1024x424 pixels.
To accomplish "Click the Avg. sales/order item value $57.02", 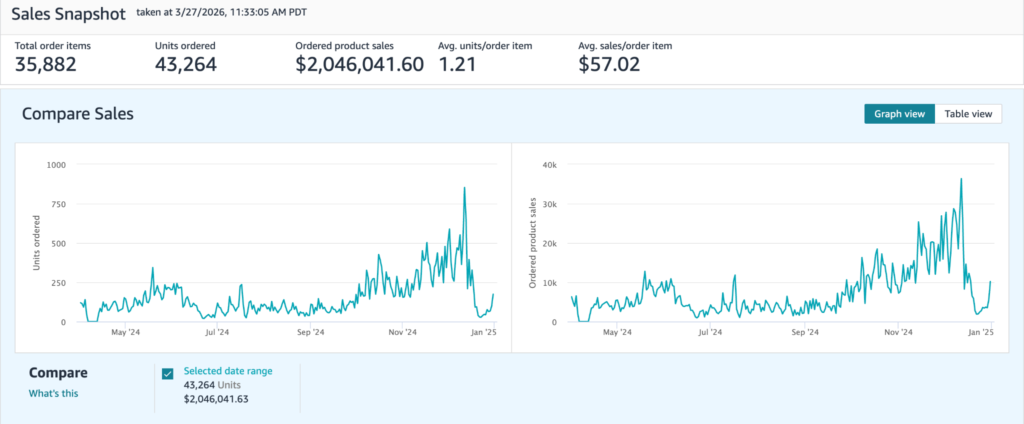I will tap(612, 65).
